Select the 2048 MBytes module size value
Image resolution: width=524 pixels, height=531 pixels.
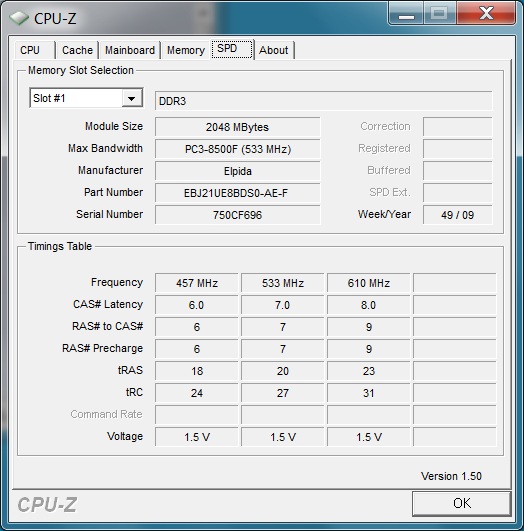(237, 127)
